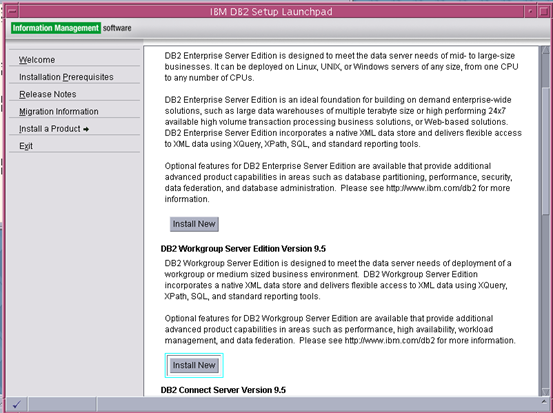The image size is (553, 413).
Task: Click heading DB2 Connect Server Version 9.5
Action: click(223, 390)
